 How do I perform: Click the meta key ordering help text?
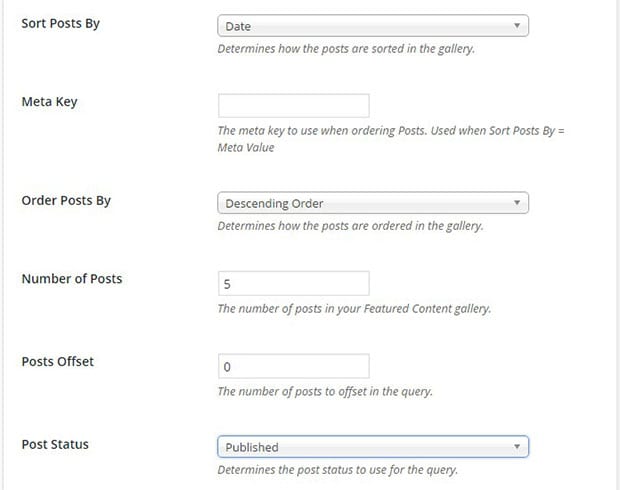click(x=391, y=139)
